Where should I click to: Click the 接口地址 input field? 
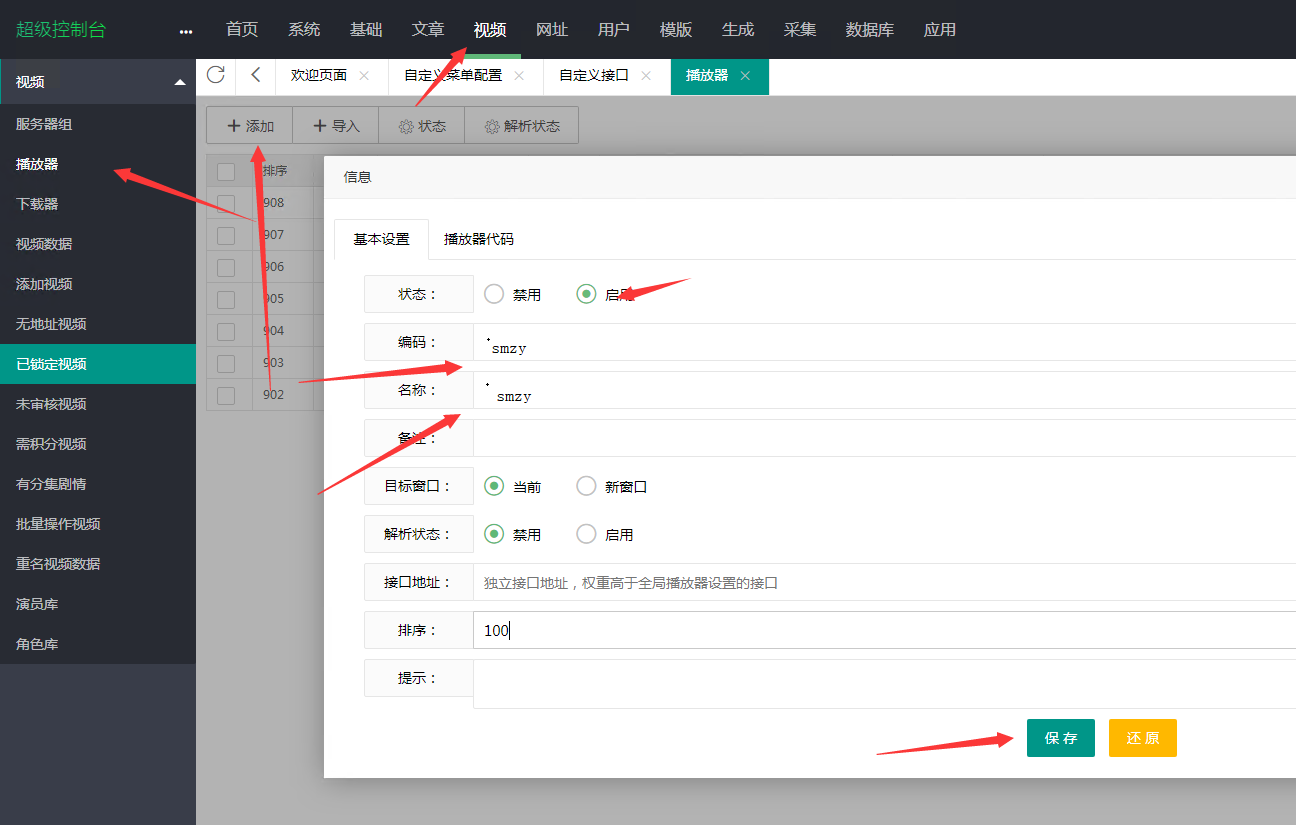(880, 582)
